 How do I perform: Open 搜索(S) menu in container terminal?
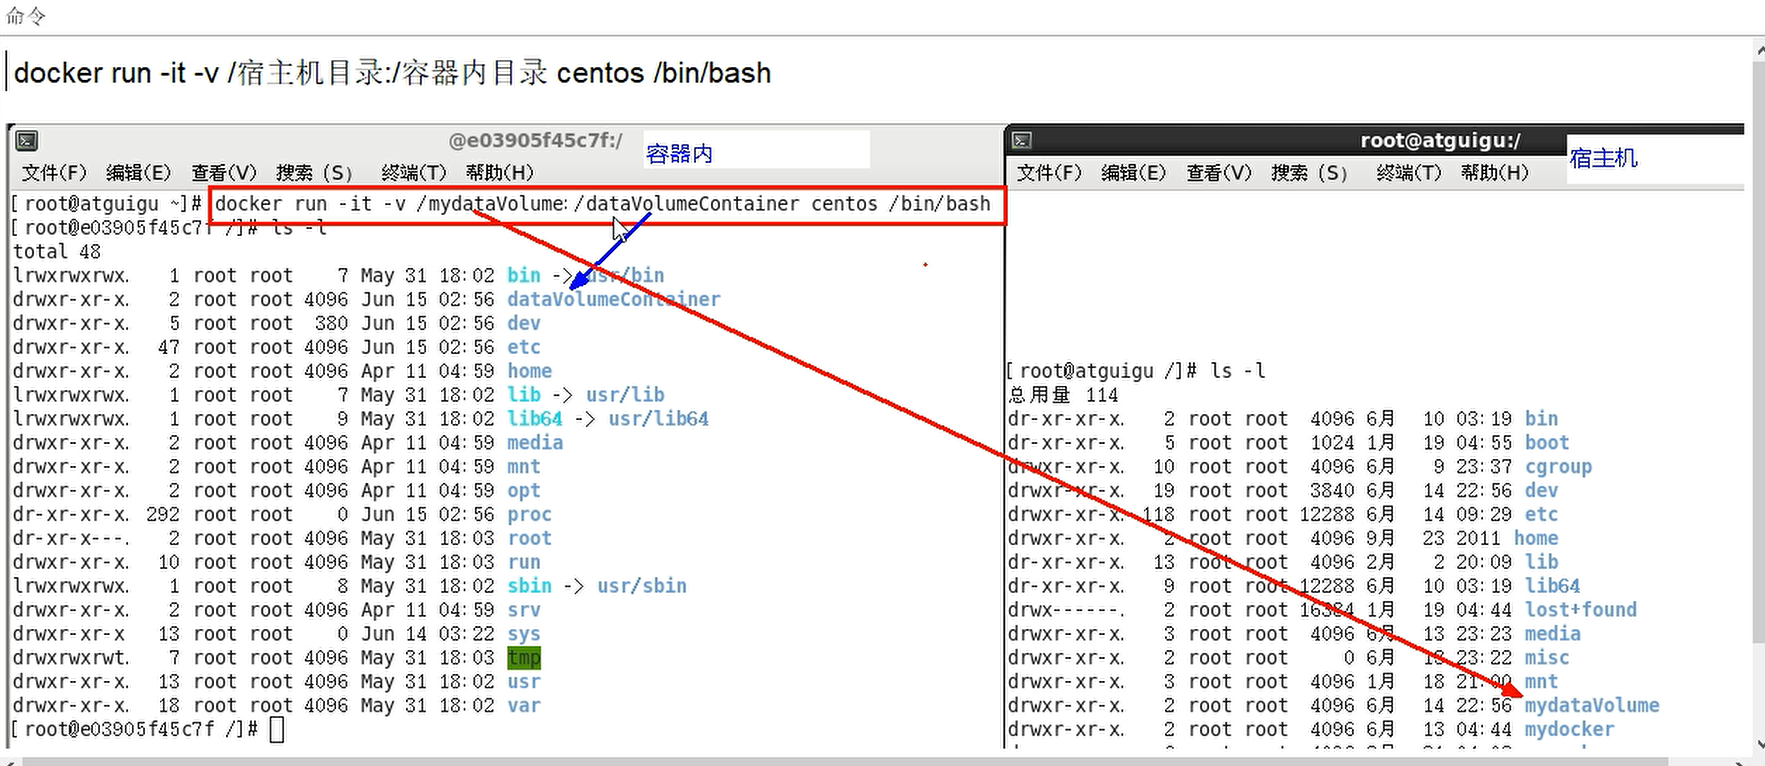[x=314, y=173]
